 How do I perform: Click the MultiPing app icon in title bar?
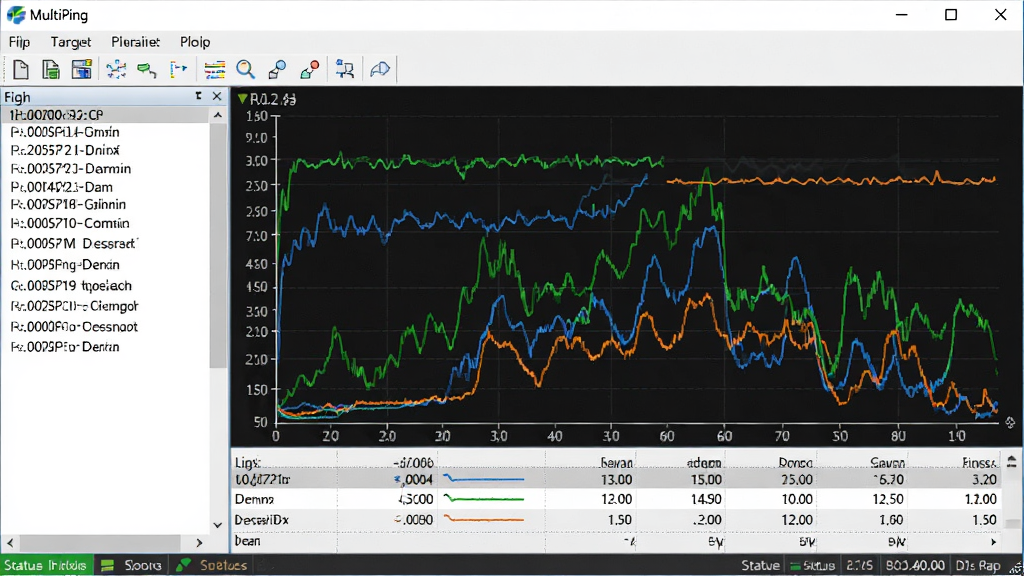click(16, 14)
